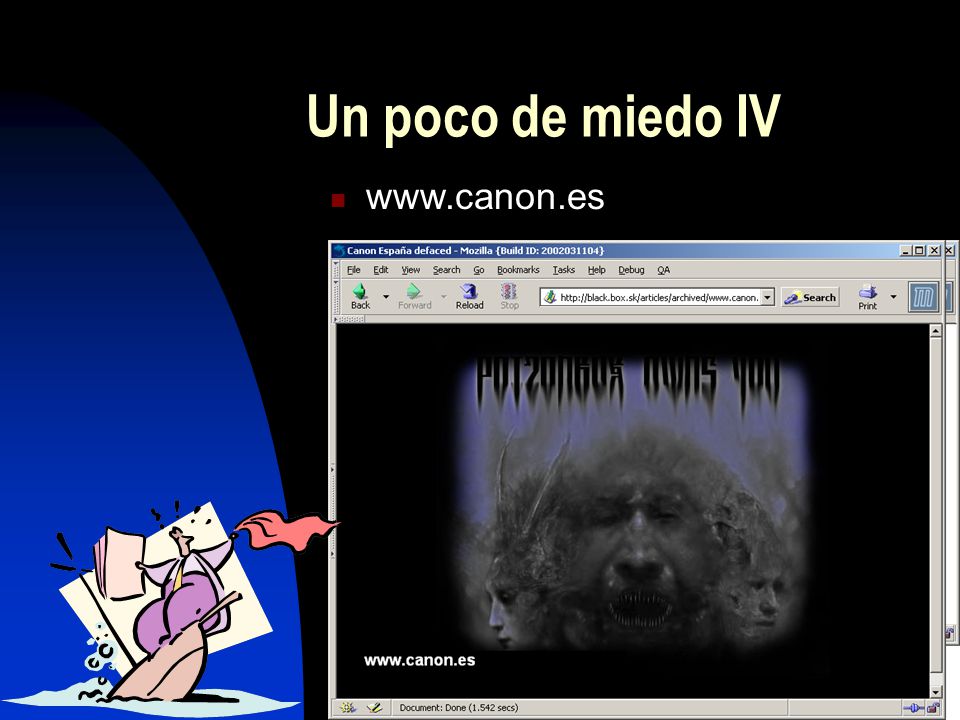
Task: Click the Search button next to URL bar
Action: click(x=810, y=298)
